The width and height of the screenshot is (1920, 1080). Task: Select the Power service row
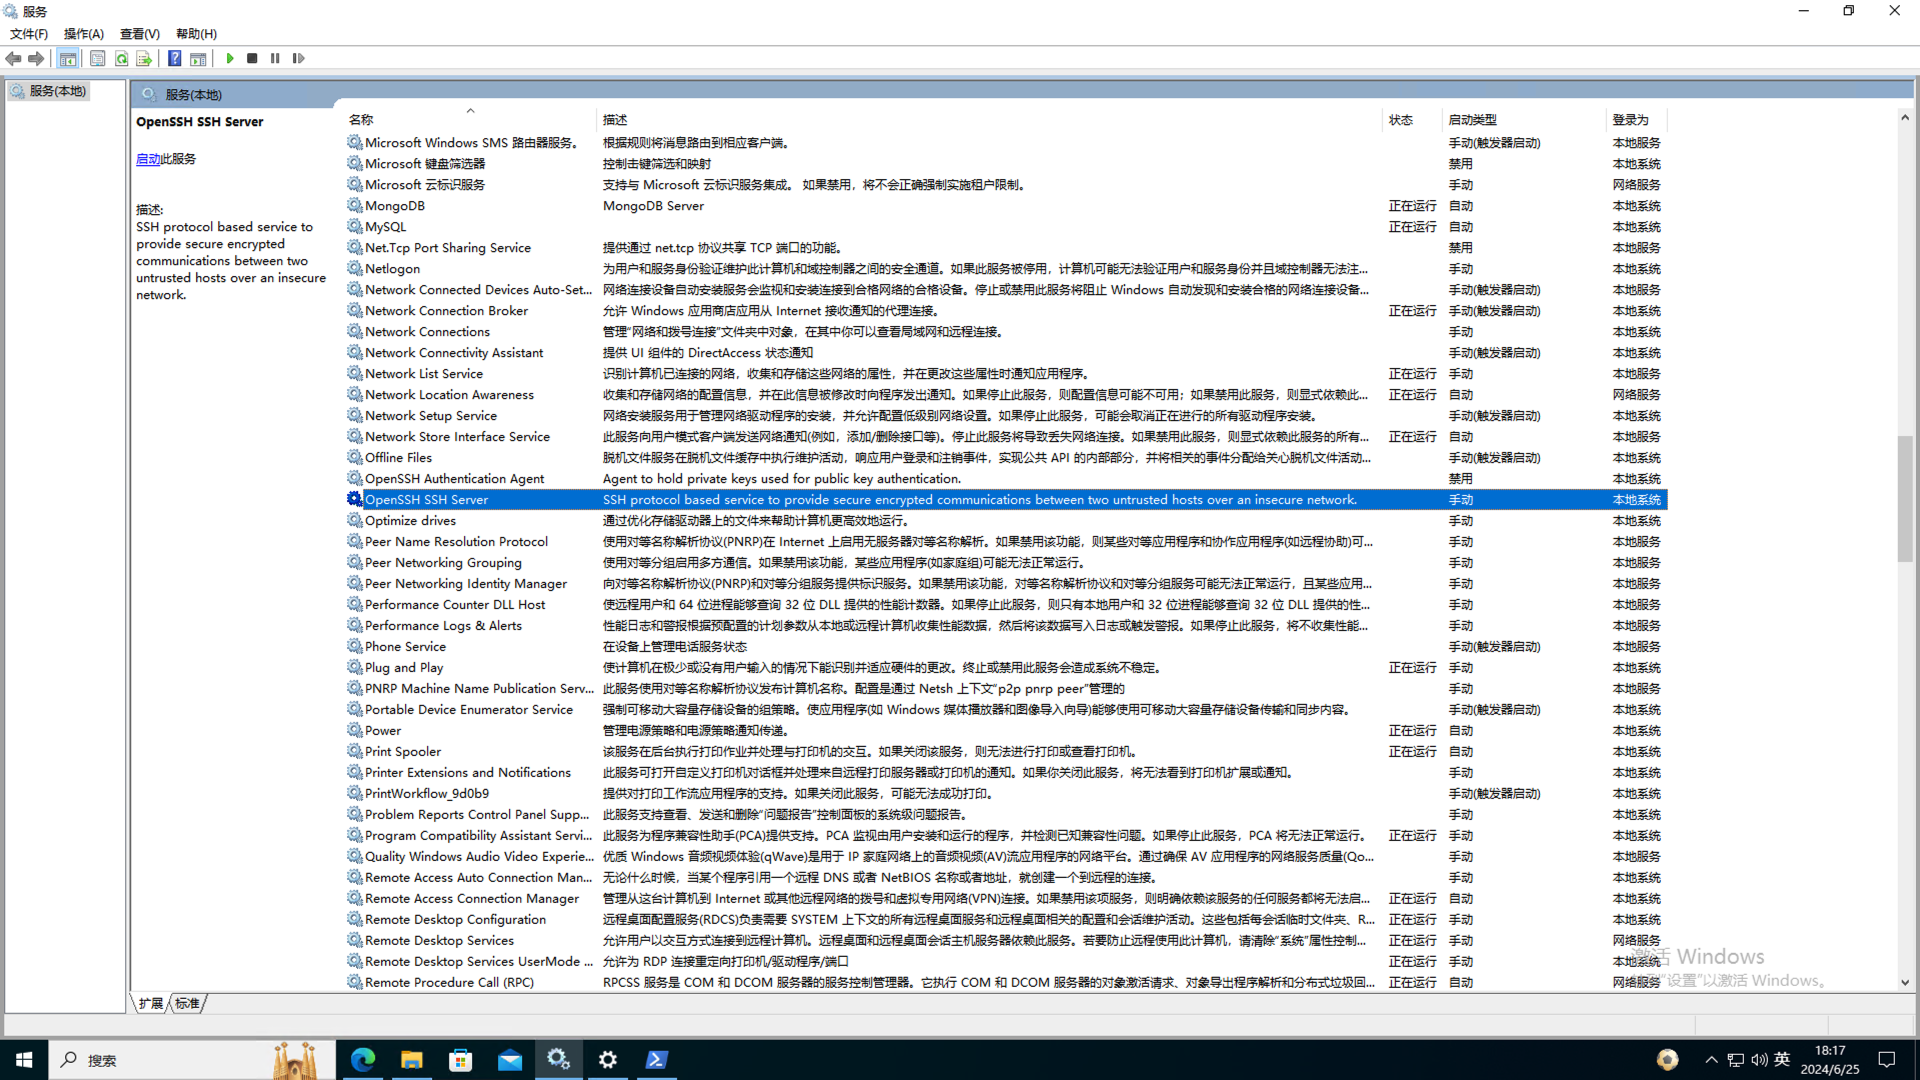1006,731
